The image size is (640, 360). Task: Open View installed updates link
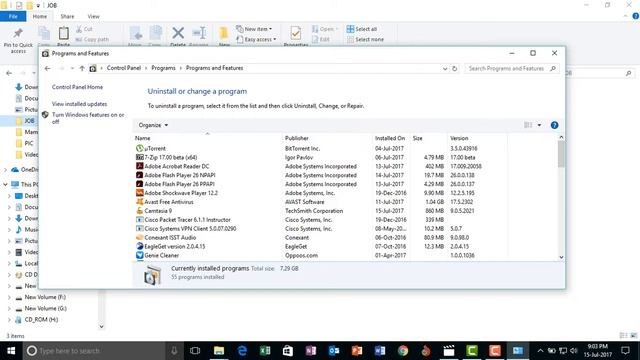pos(79,104)
